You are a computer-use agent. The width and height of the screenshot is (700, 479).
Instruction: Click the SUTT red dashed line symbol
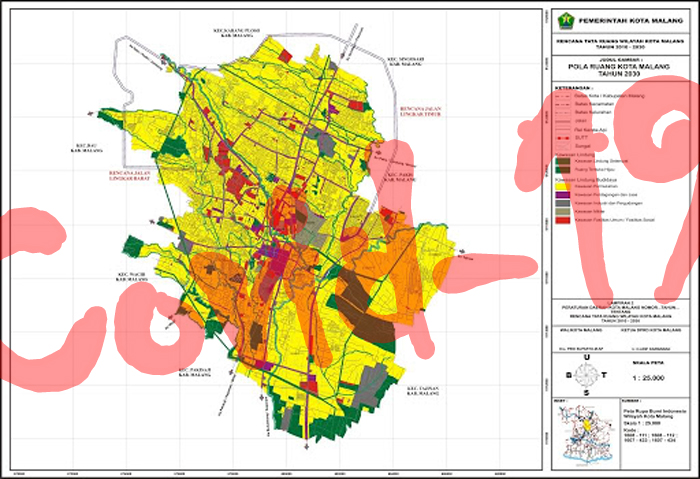click(x=563, y=138)
